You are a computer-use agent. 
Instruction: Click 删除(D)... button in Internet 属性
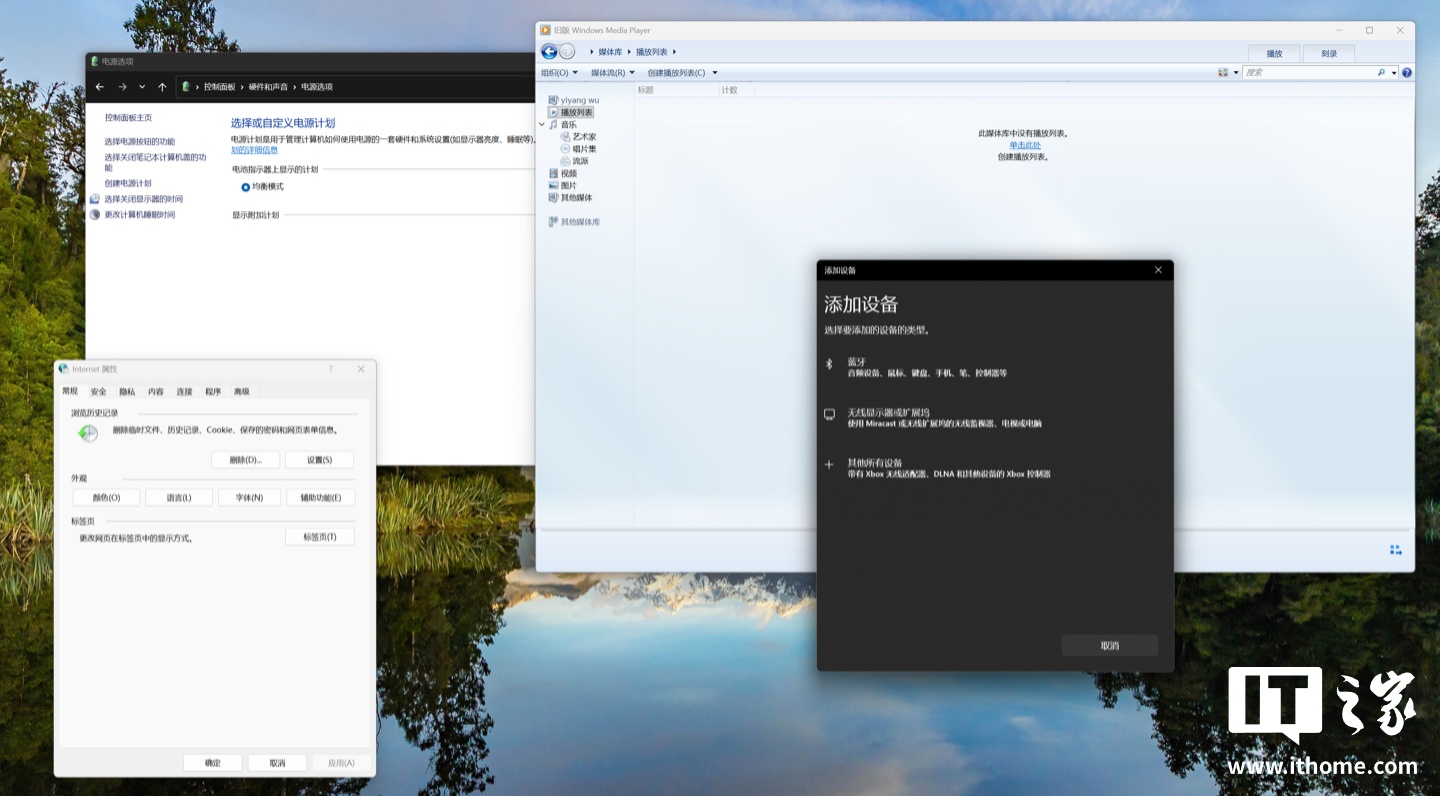pos(246,460)
